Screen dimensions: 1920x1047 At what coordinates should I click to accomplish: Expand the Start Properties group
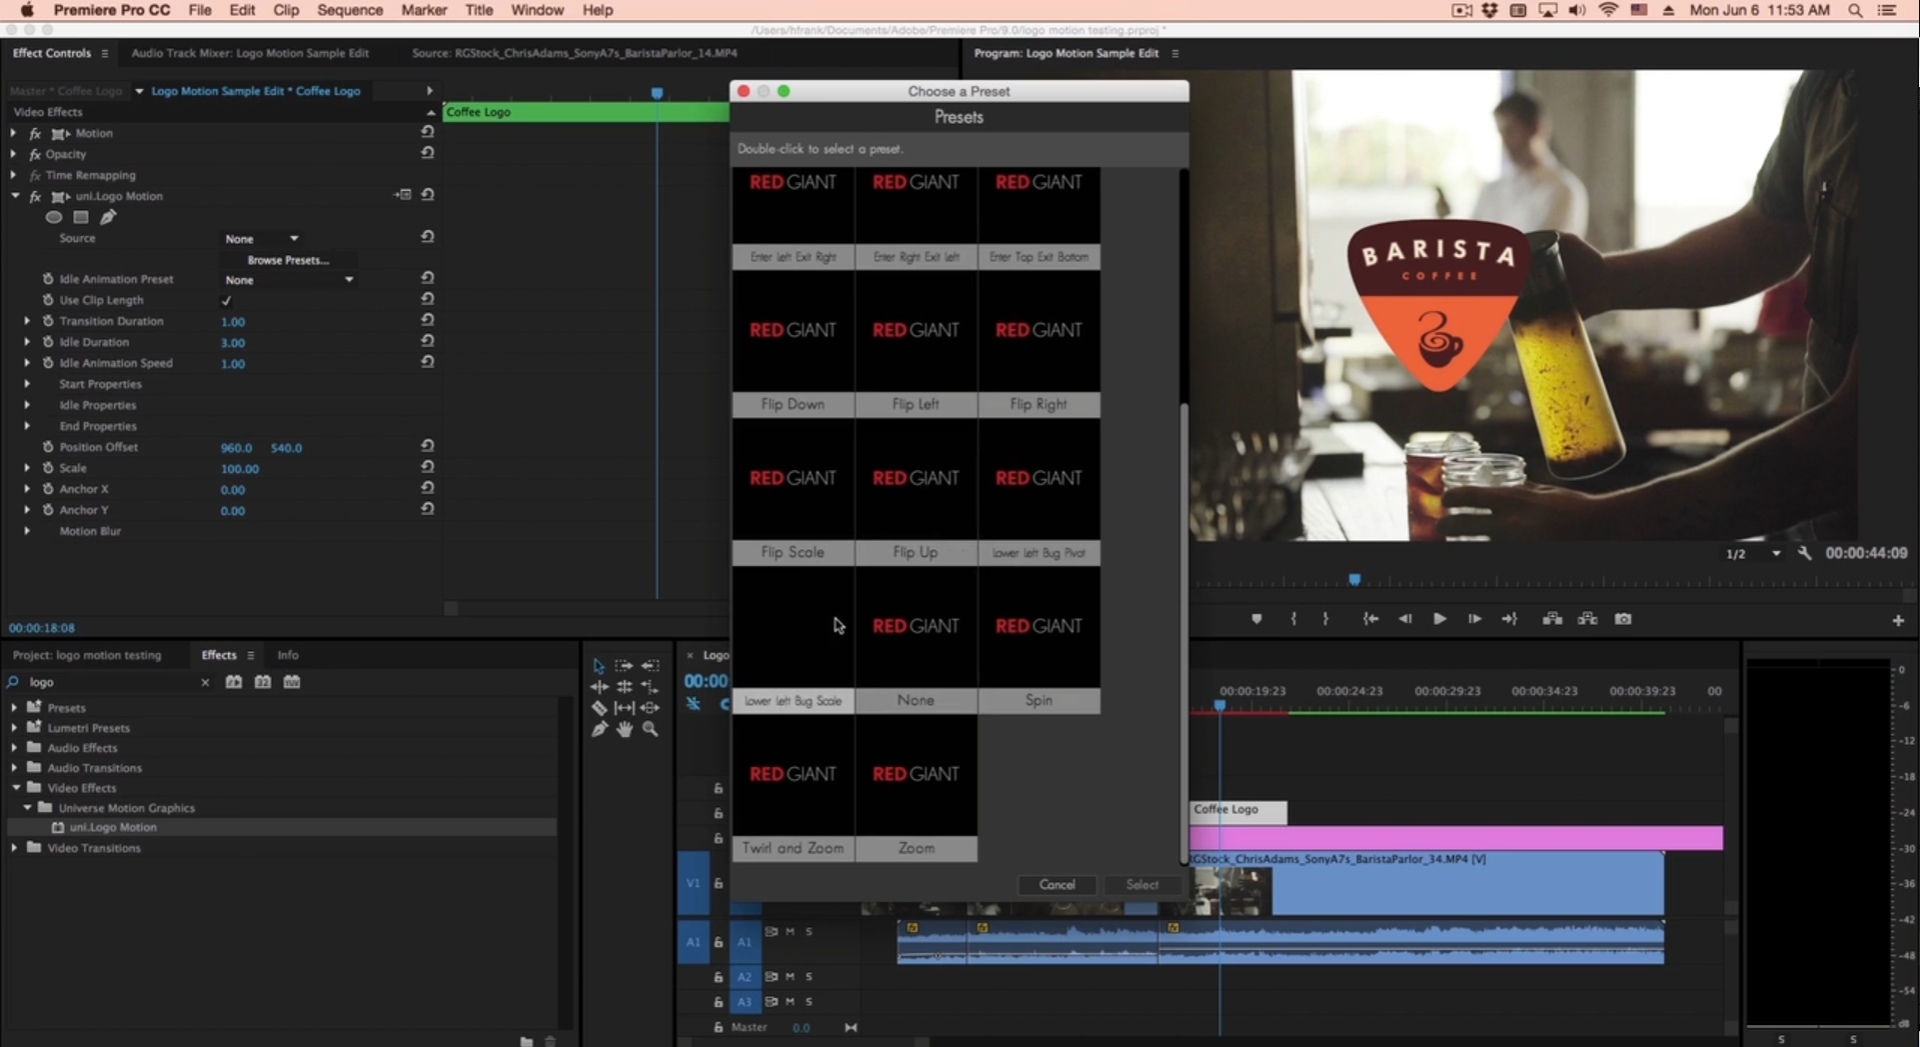[x=27, y=384]
